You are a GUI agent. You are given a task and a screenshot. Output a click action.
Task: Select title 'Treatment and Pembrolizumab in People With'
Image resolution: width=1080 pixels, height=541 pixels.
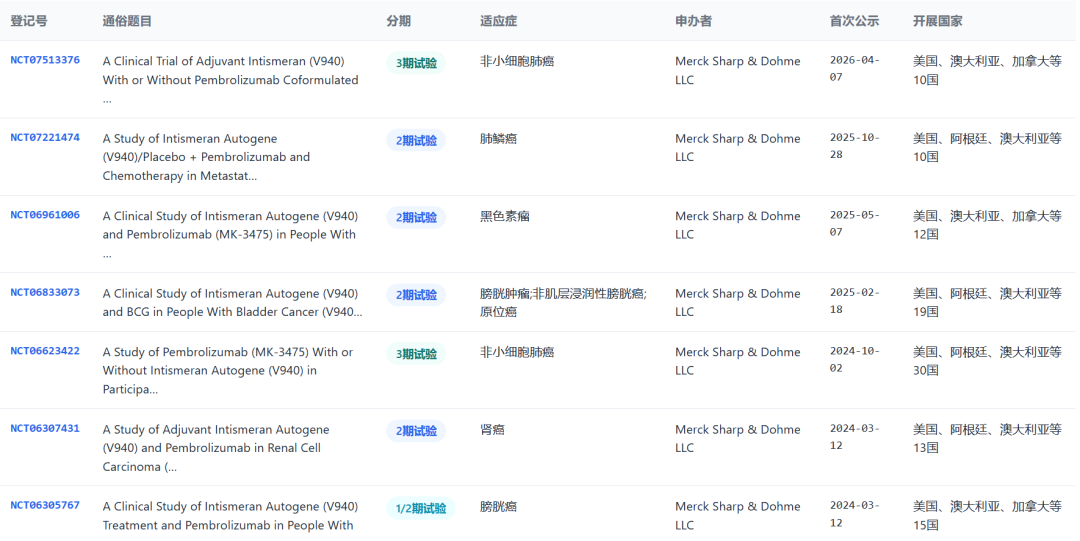coord(230,516)
